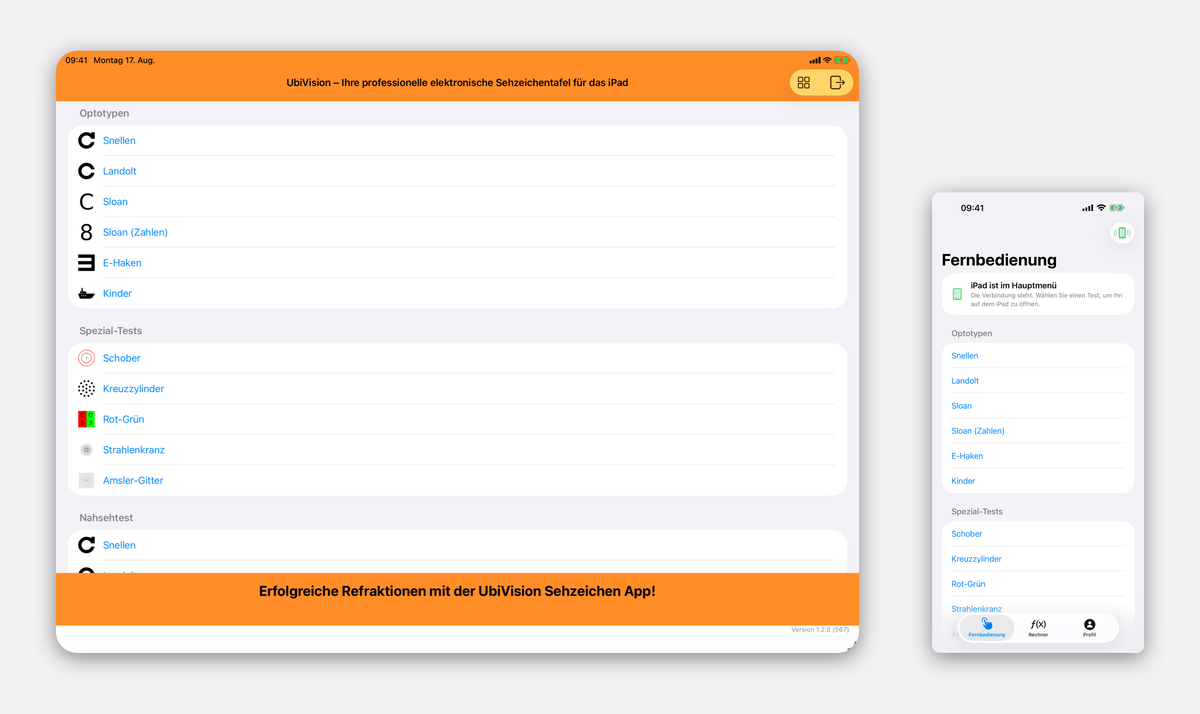Choose Sloan (Zahlen) on the iPhone
Viewport: 1200px width, 714px height.
pyautogui.click(x=1038, y=431)
